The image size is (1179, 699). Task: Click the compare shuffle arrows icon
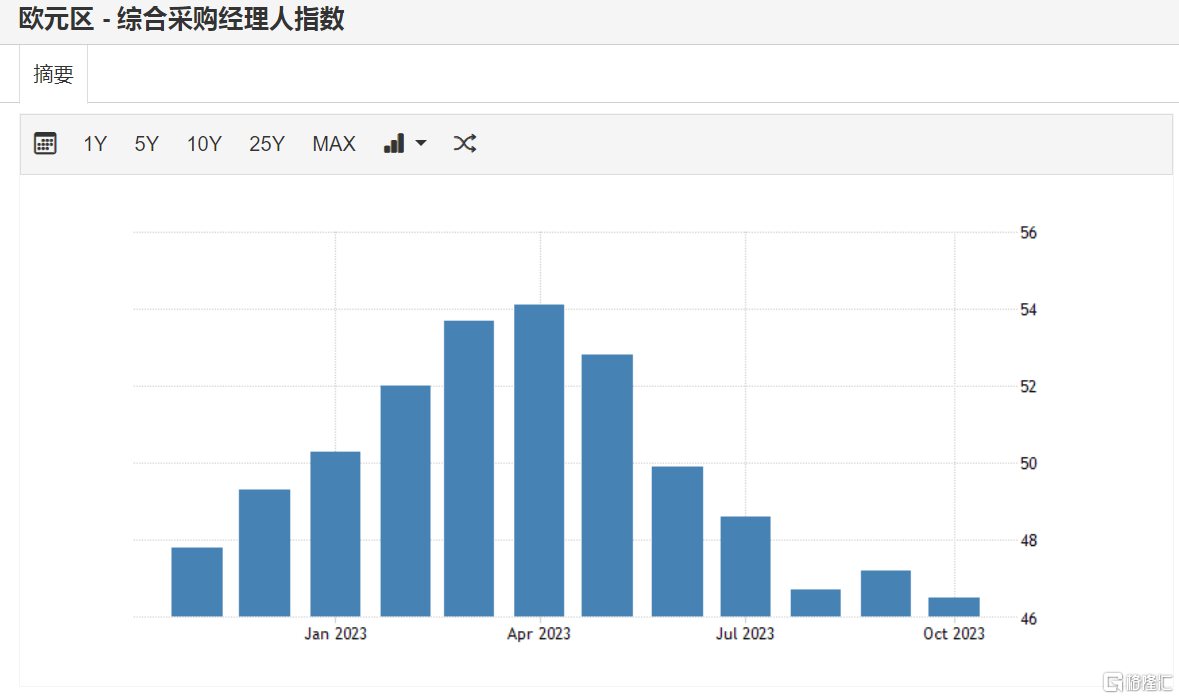pos(464,144)
